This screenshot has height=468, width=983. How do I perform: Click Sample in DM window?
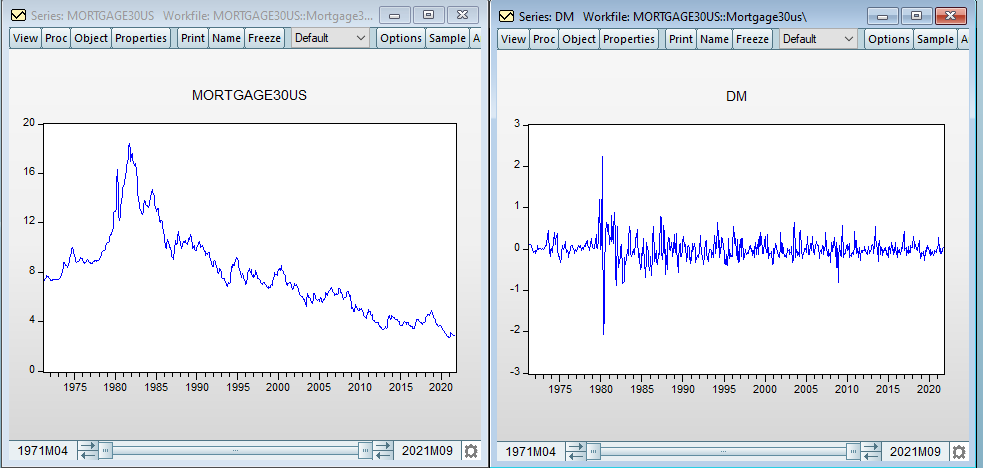[935, 39]
